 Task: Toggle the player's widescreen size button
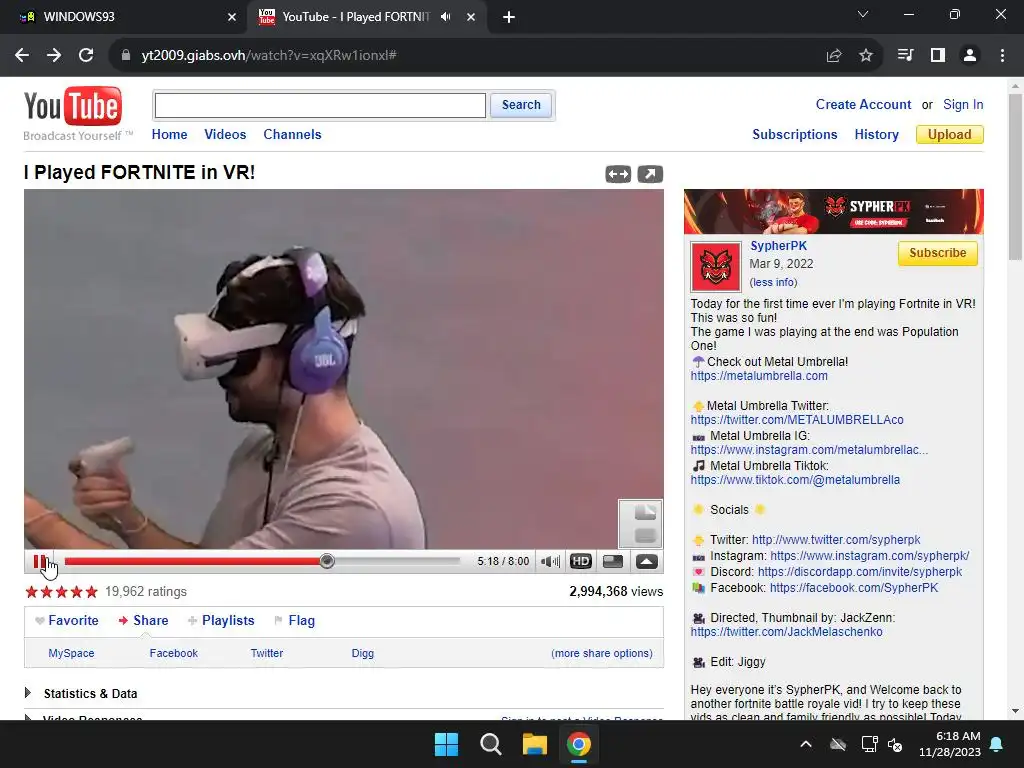(613, 561)
